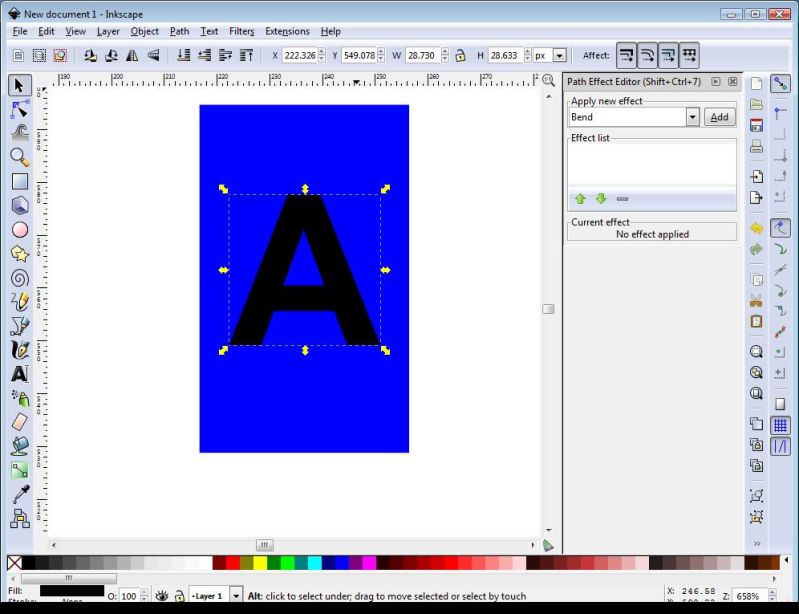Viewport: 799px width, 614px height.
Task: Select the Text tool
Action: pos(19,374)
